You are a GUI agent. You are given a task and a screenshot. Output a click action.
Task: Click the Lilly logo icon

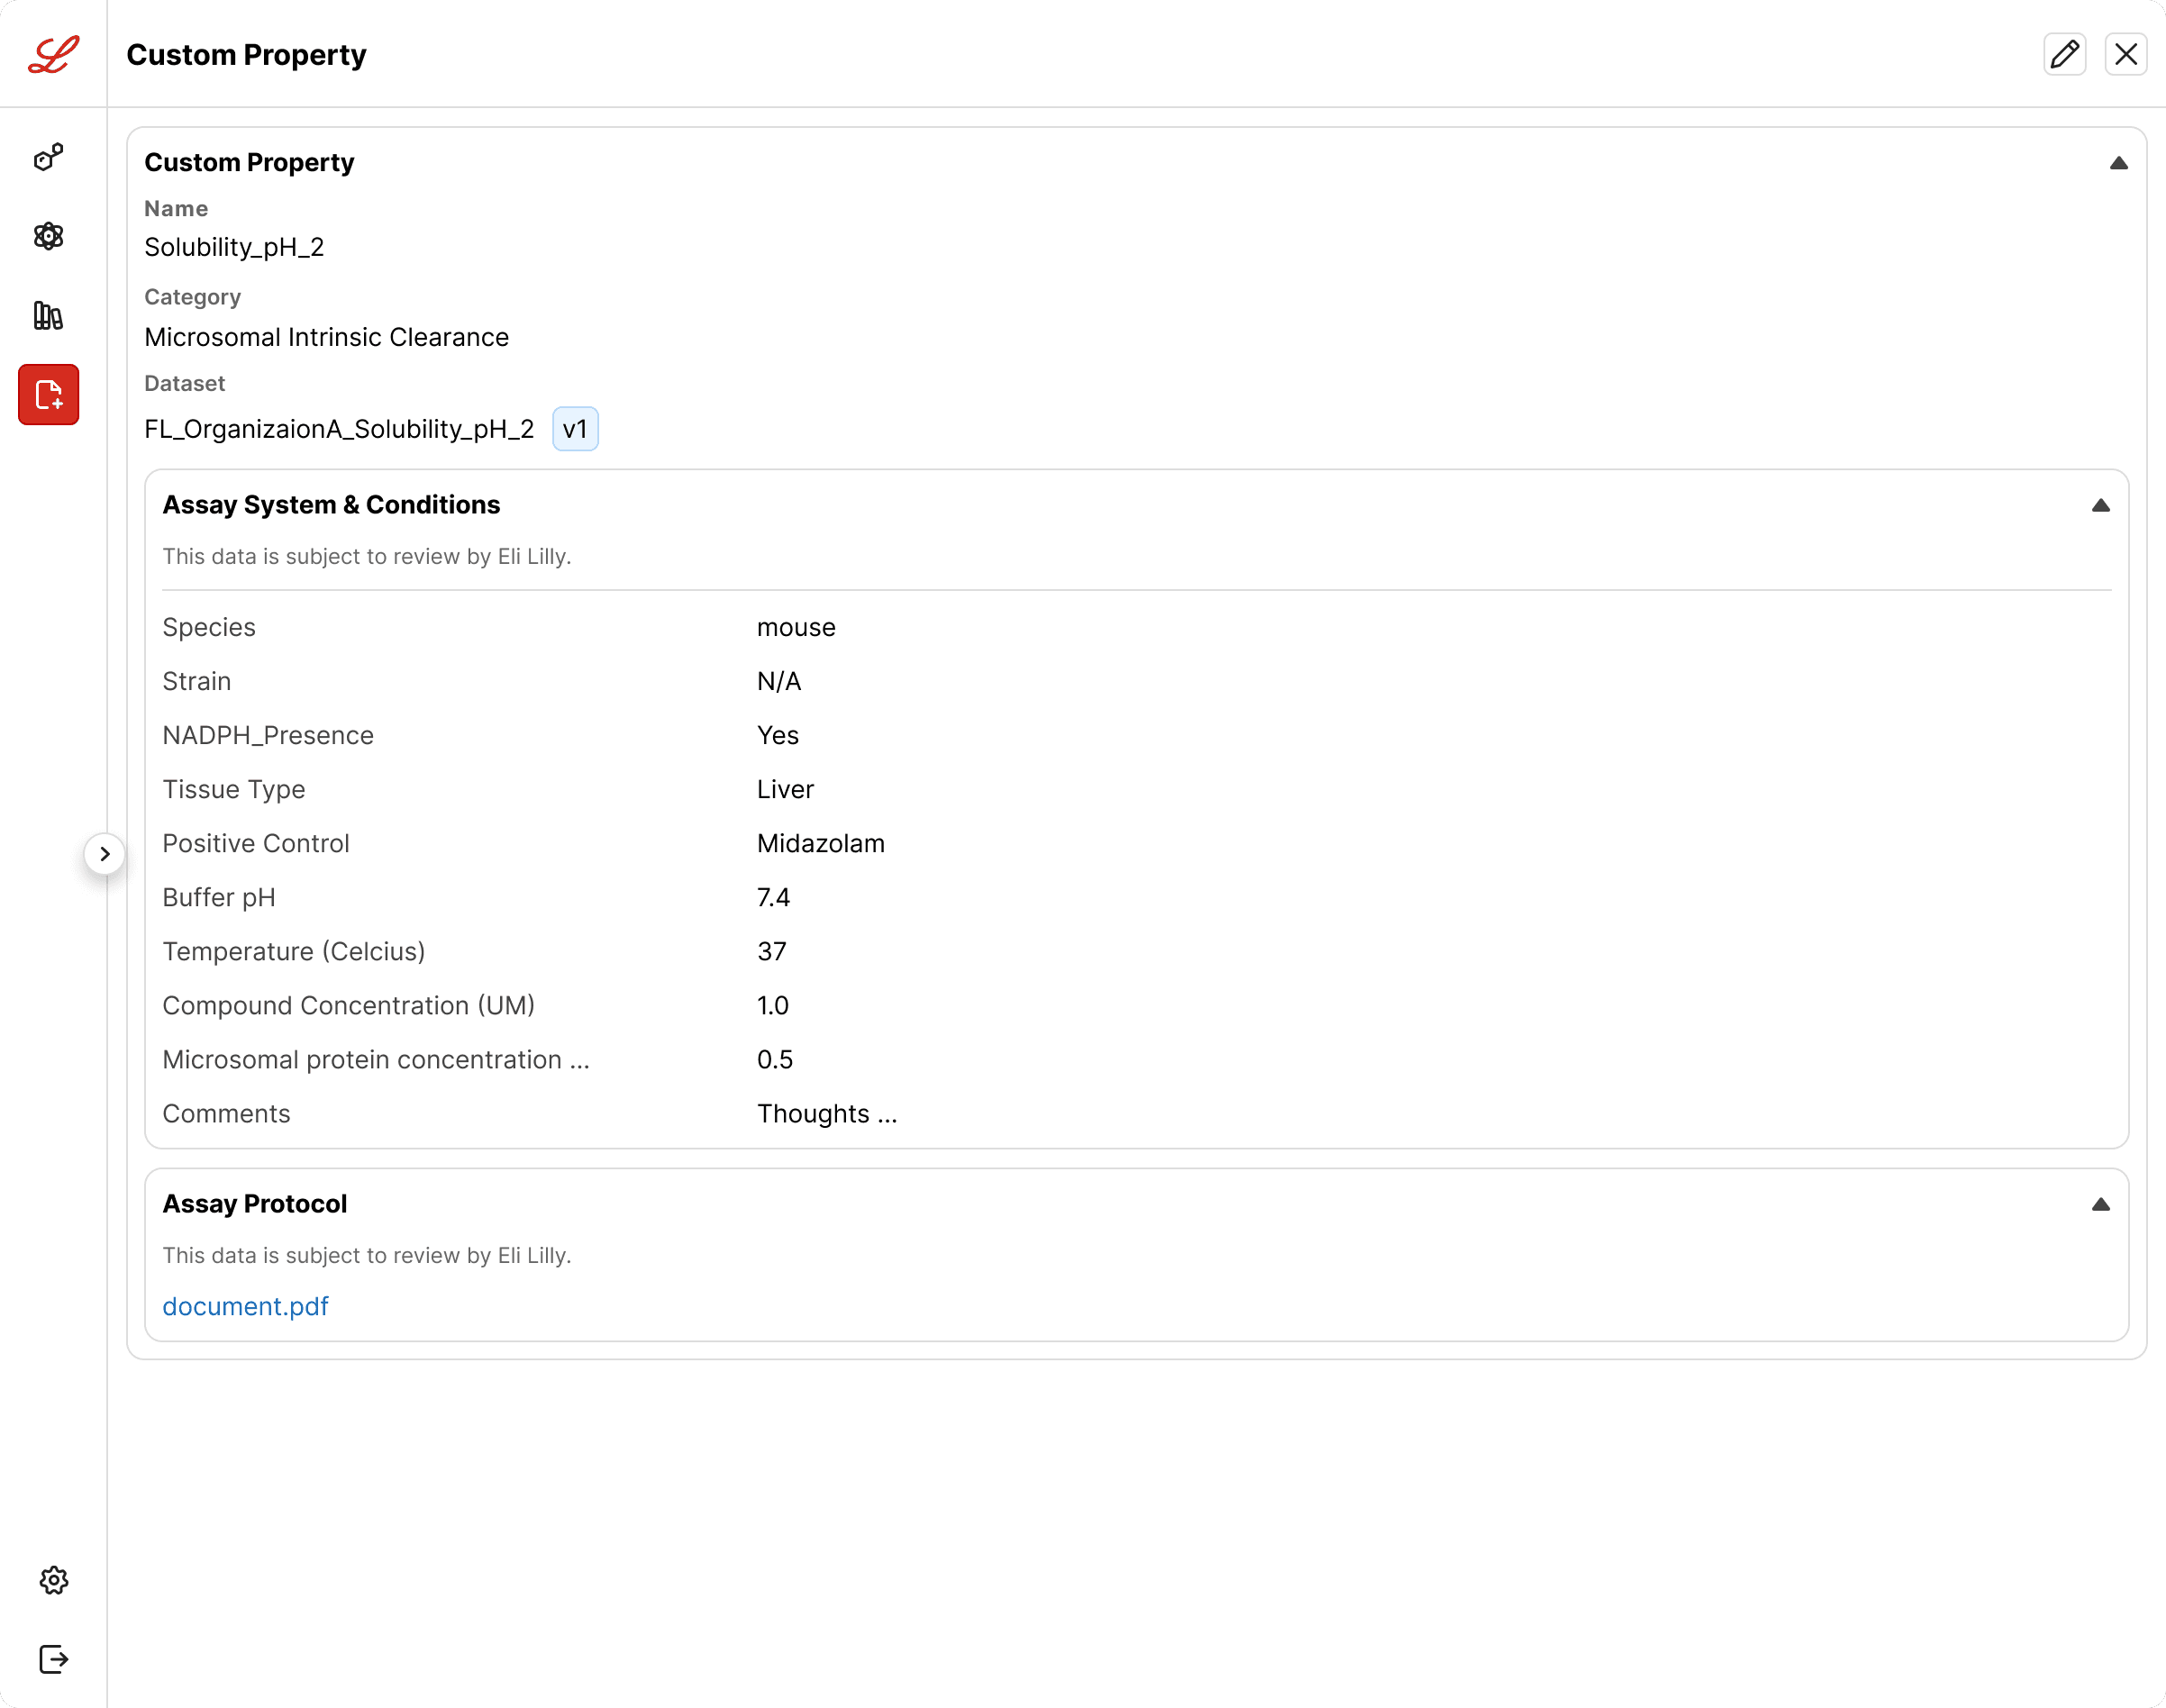click(x=53, y=54)
